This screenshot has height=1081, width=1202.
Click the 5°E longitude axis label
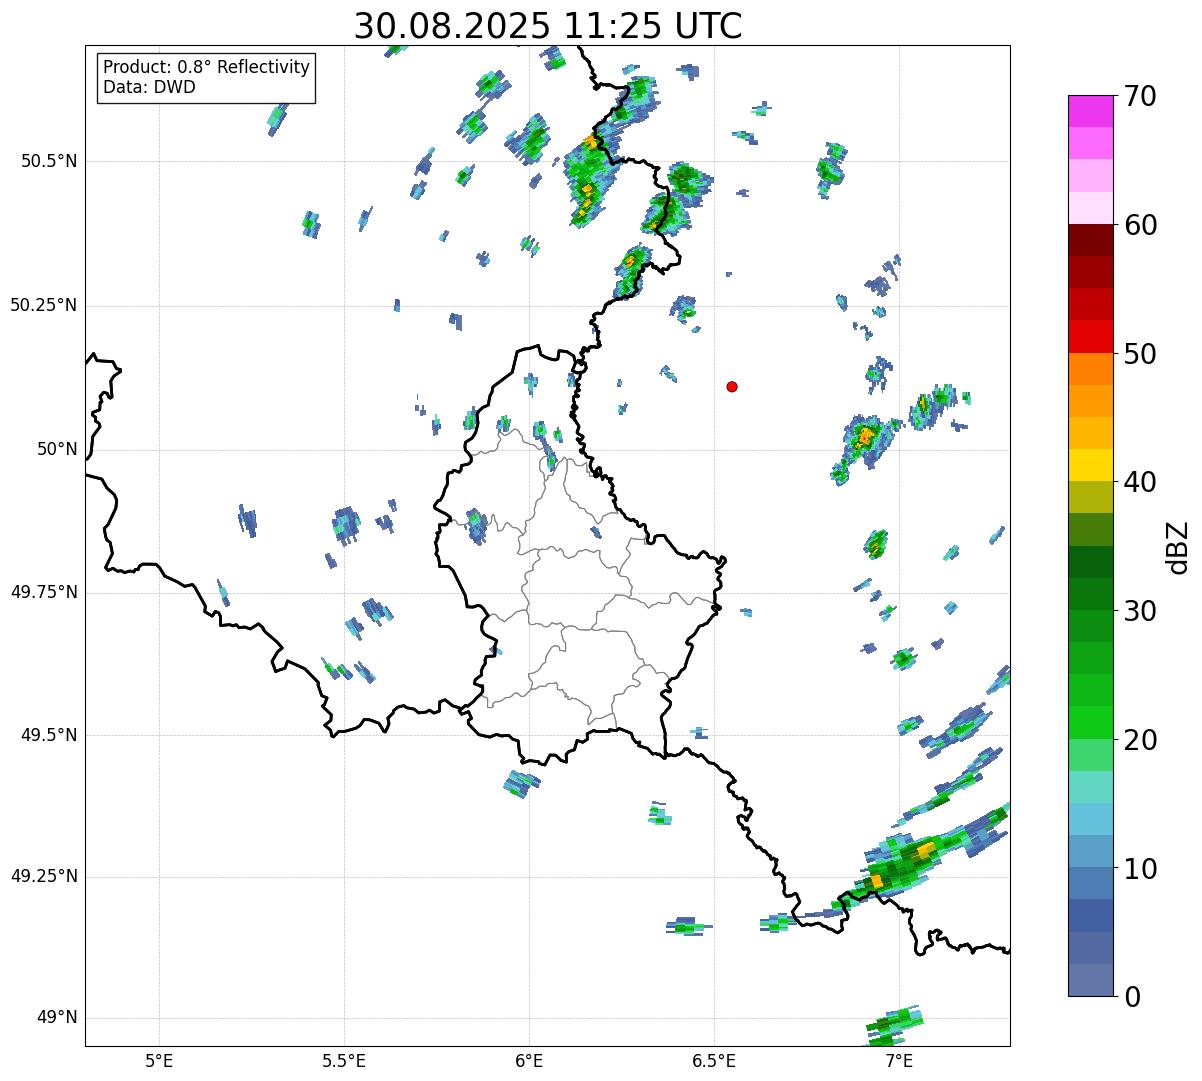[x=159, y=1060]
